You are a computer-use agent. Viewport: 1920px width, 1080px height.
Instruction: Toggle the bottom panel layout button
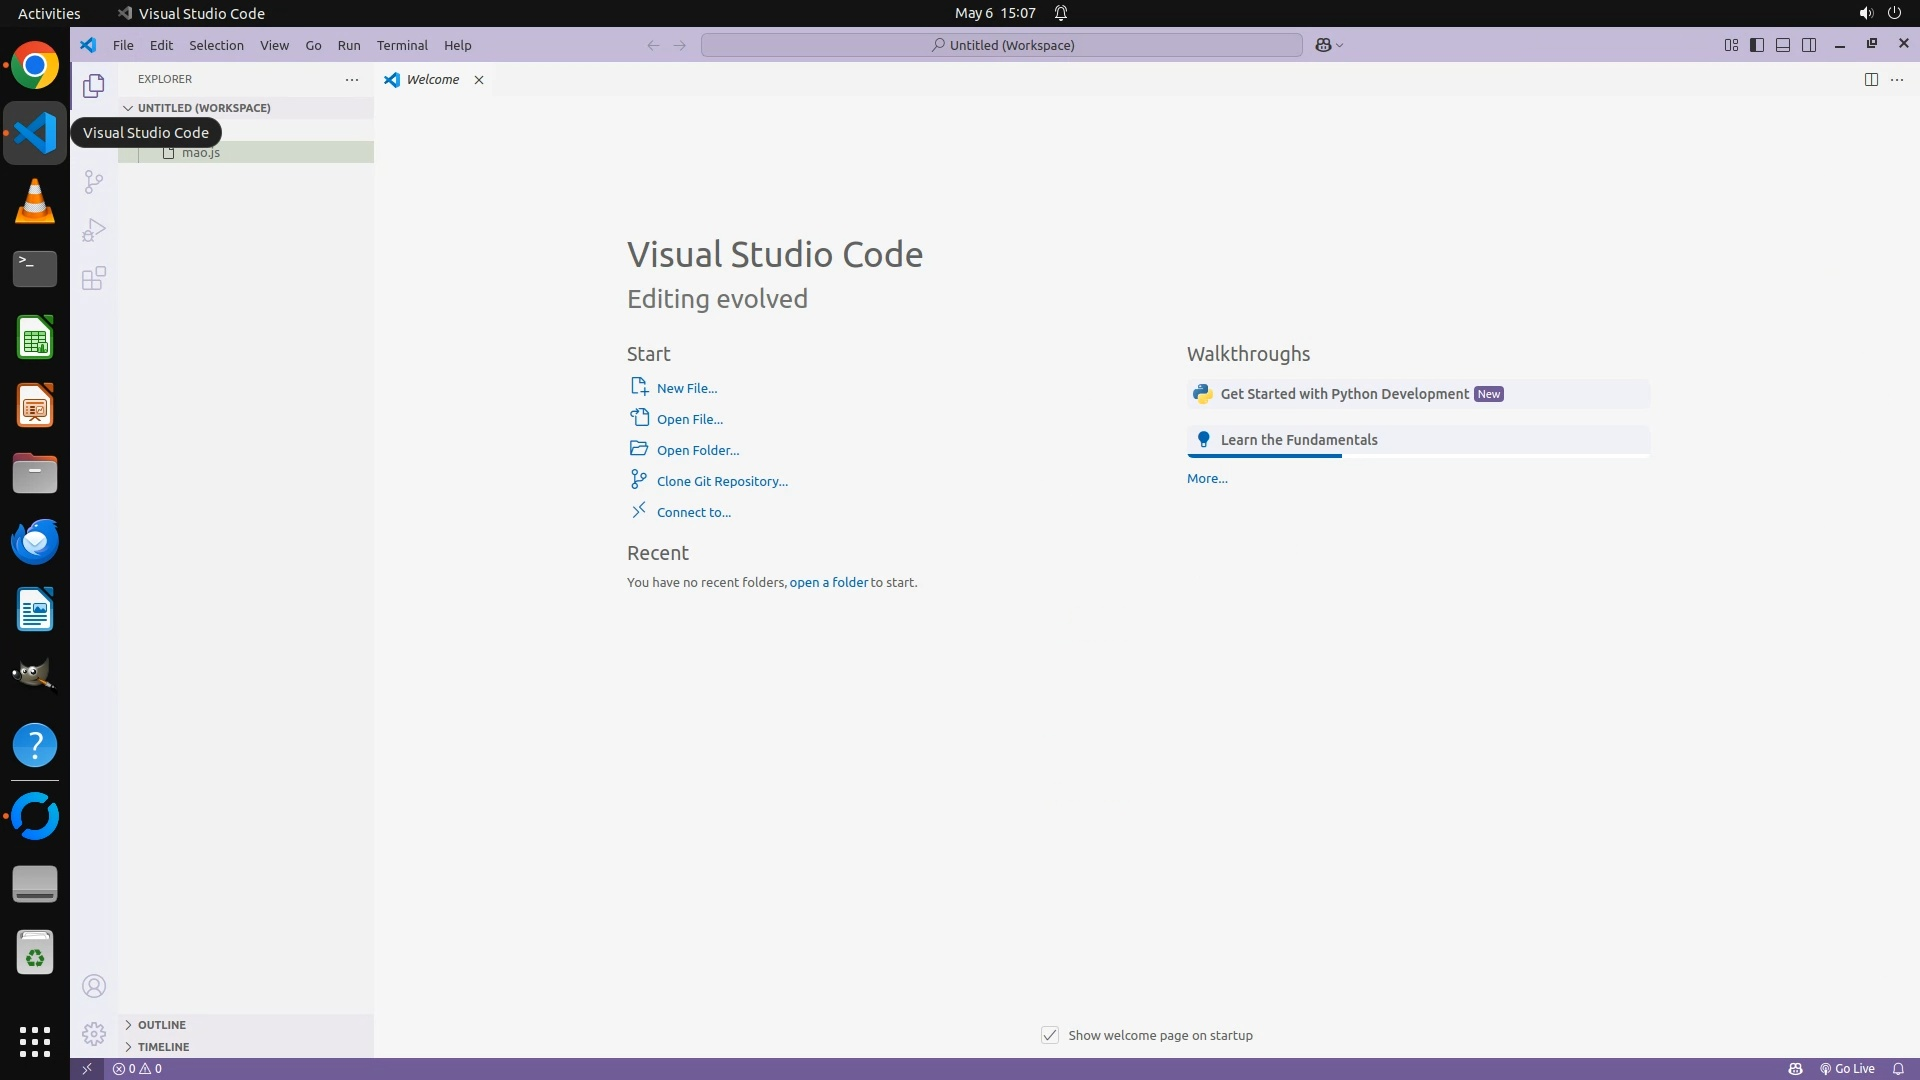[x=1782, y=45]
